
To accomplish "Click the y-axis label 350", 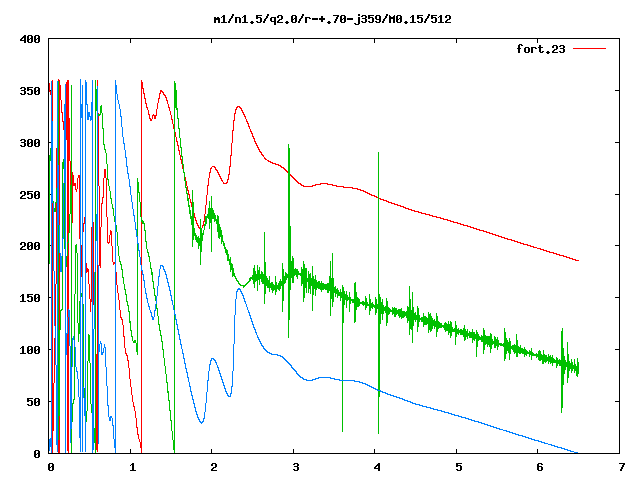I will pos(30,91).
